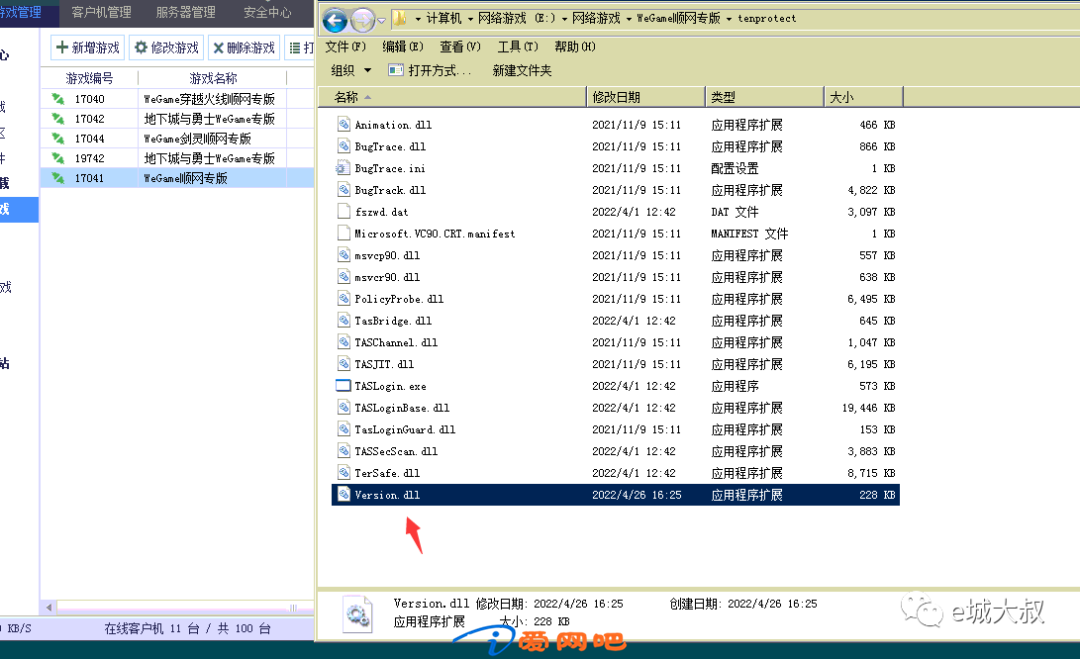The width and height of the screenshot is (1080, 659).
Task: Select game row 17042 地下城与勇士
Action: click(x=178, y=119)
